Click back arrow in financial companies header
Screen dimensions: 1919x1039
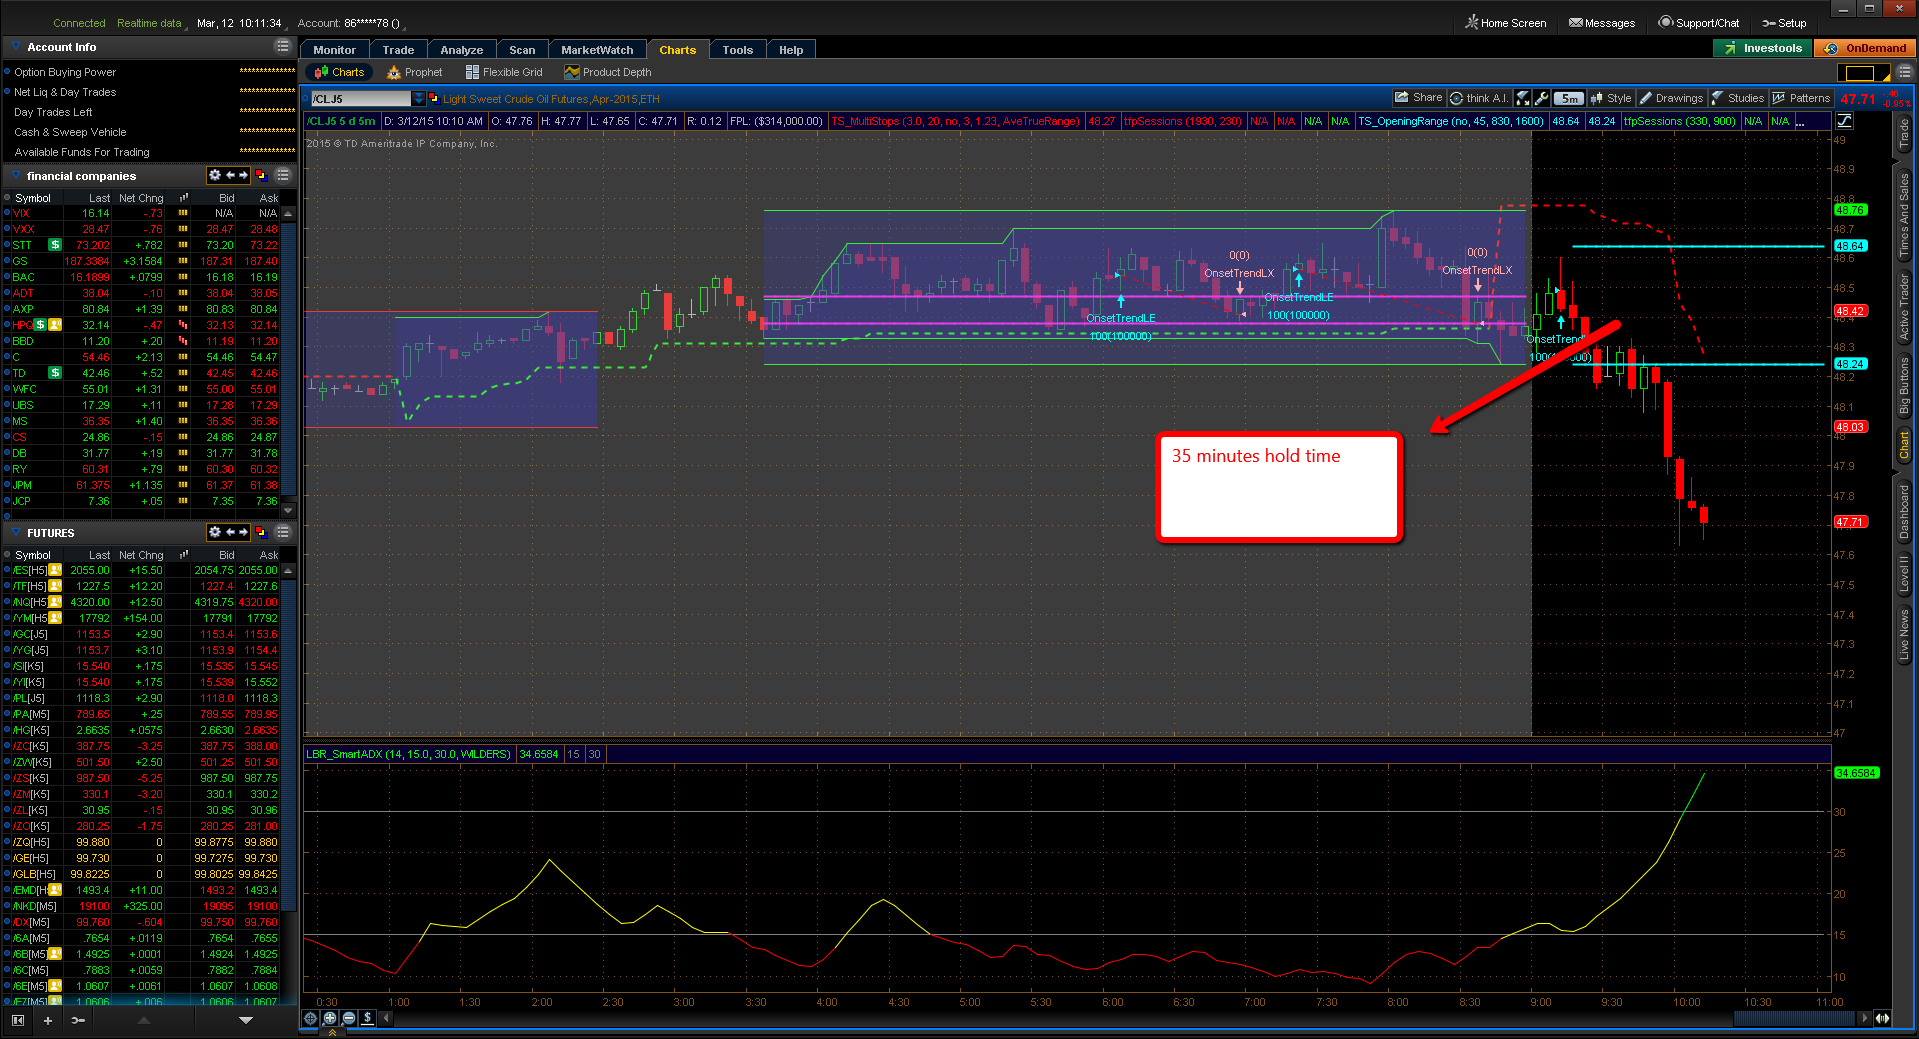coord(230,175)
